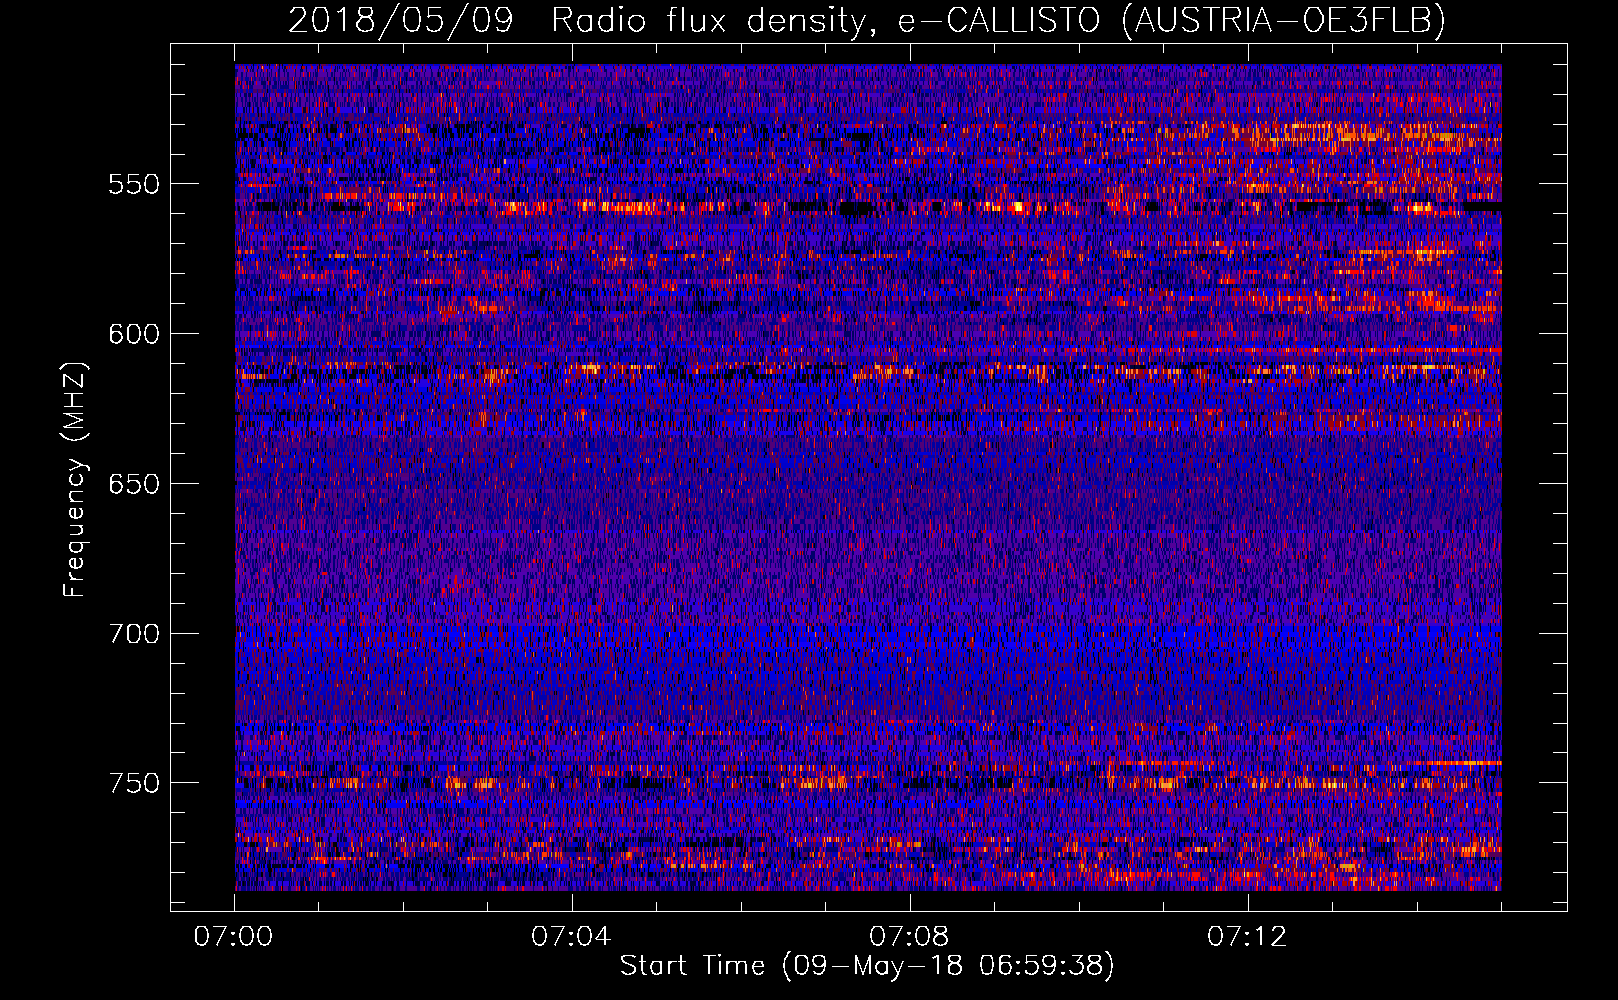Click the station name "(AUSTRIA-OE3FLB)"
Viewport: 1618px width, 1000px height.
[1284, 20]
